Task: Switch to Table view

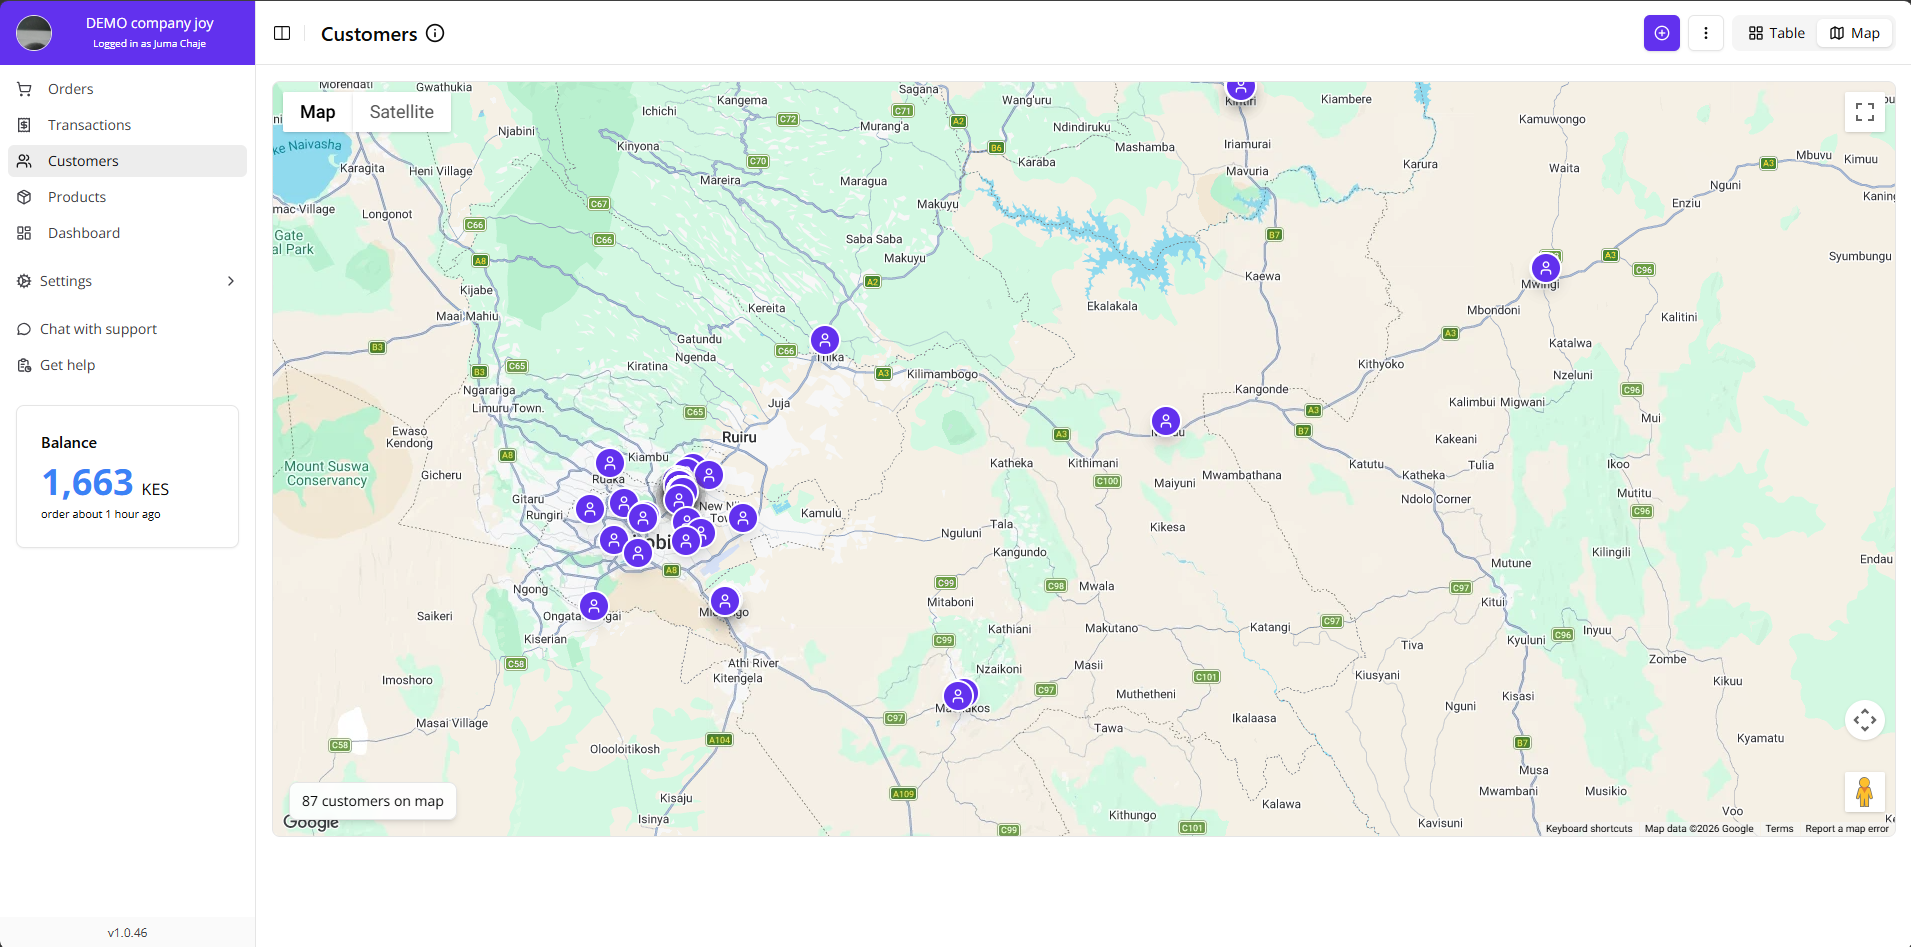Action: click(1776, 33)
